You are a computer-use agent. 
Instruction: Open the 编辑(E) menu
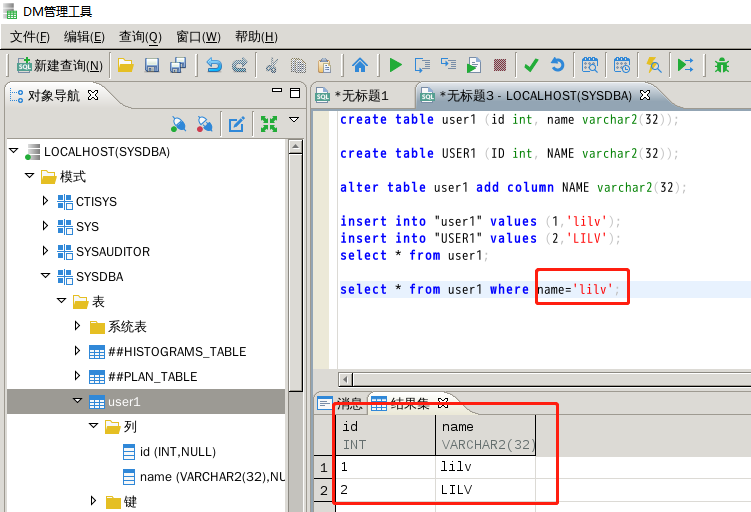tap(84, 37)
